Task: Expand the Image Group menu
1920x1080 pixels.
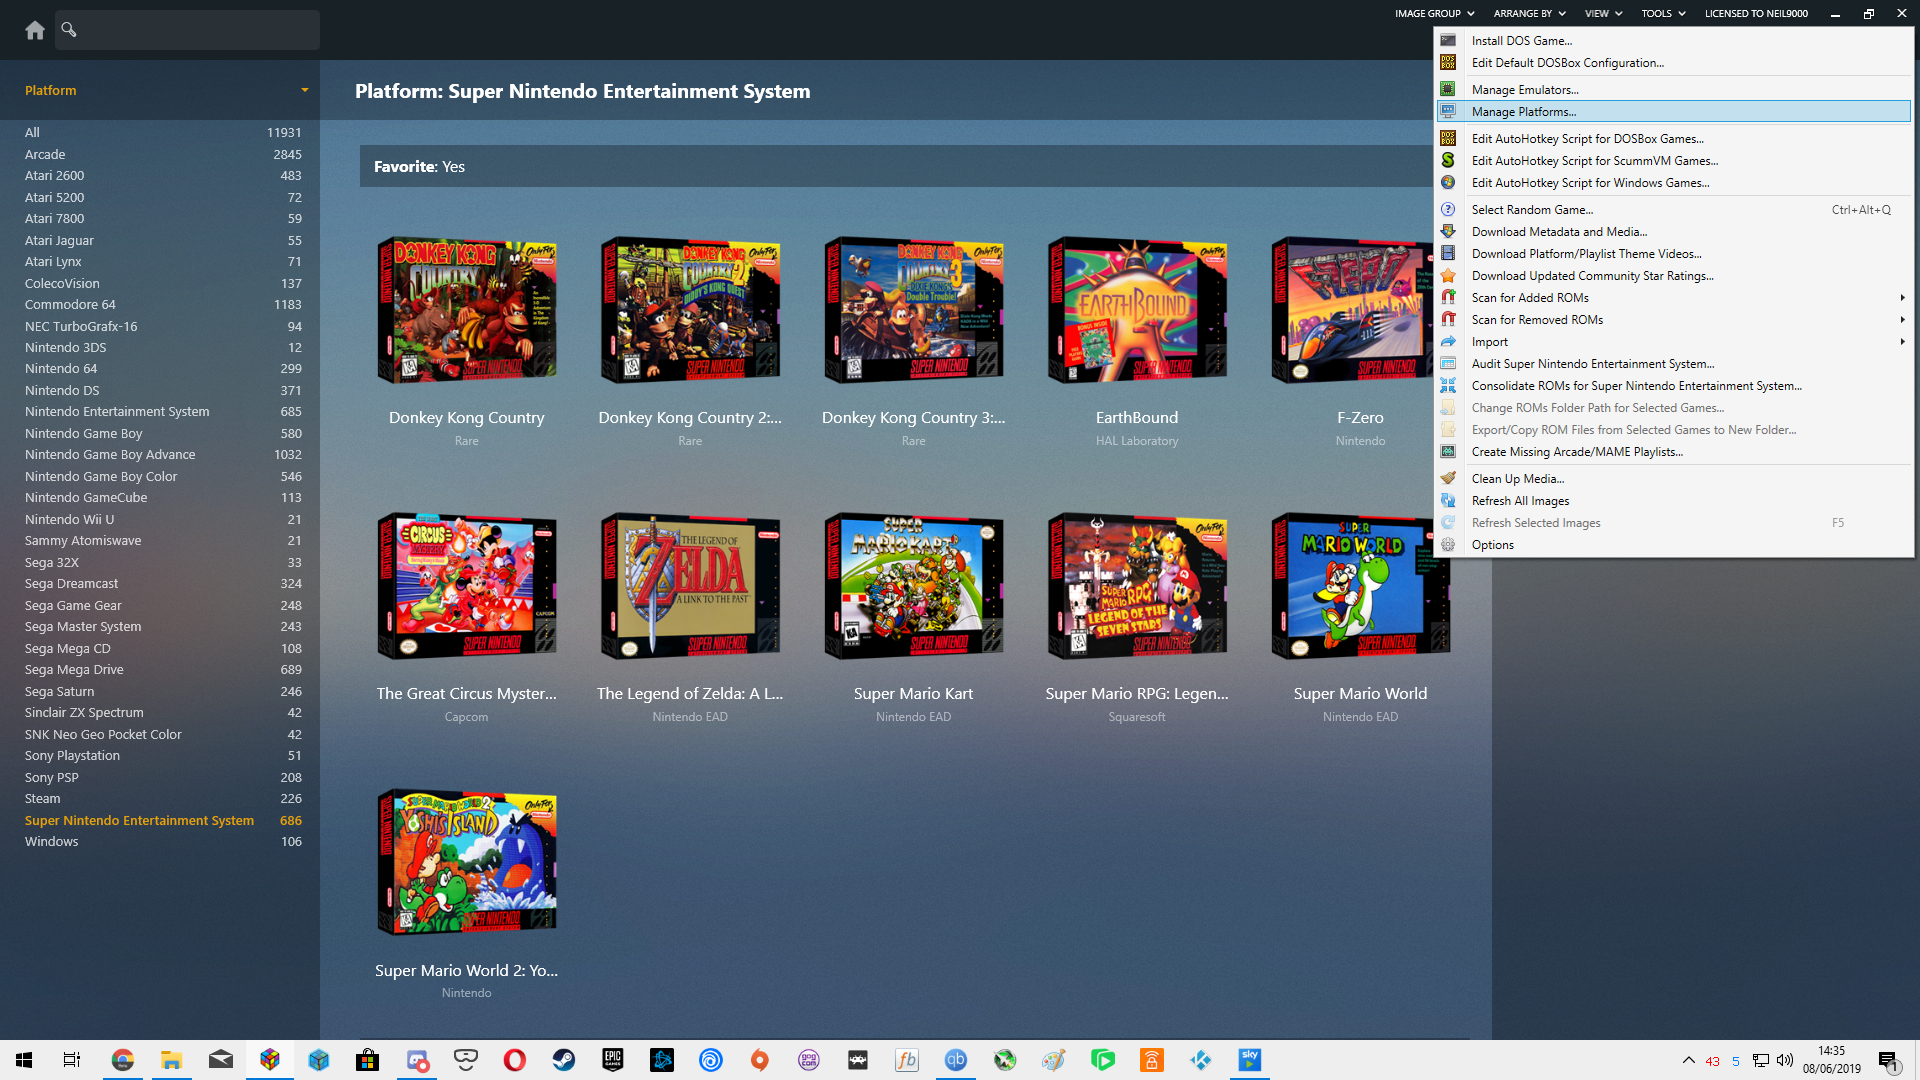Action: [1434, 14]
